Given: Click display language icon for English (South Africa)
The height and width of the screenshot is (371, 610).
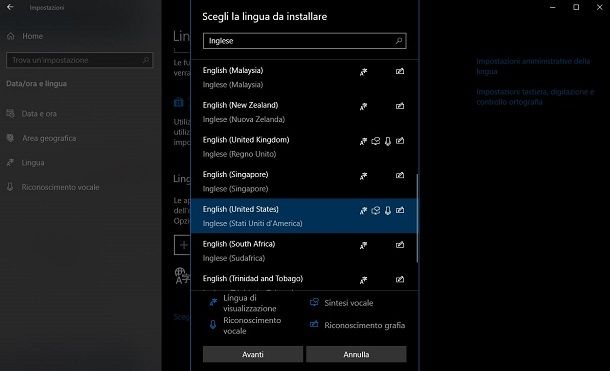Looking at the screenshot, I should [363, 245].
